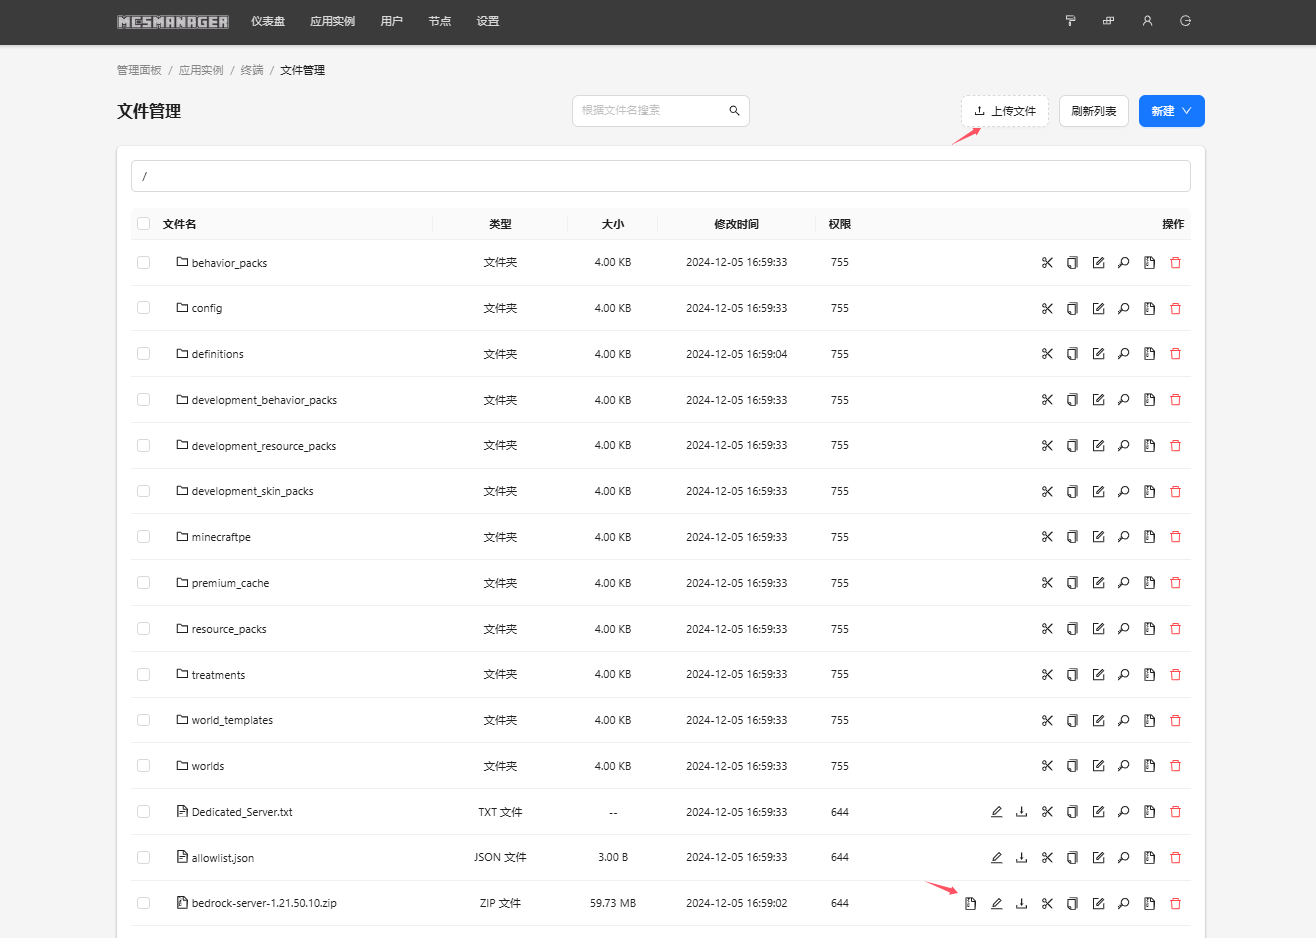Open the layout blocks icon in header
This screenshot has width=1316, height=938.
(x=1108, y=21)
